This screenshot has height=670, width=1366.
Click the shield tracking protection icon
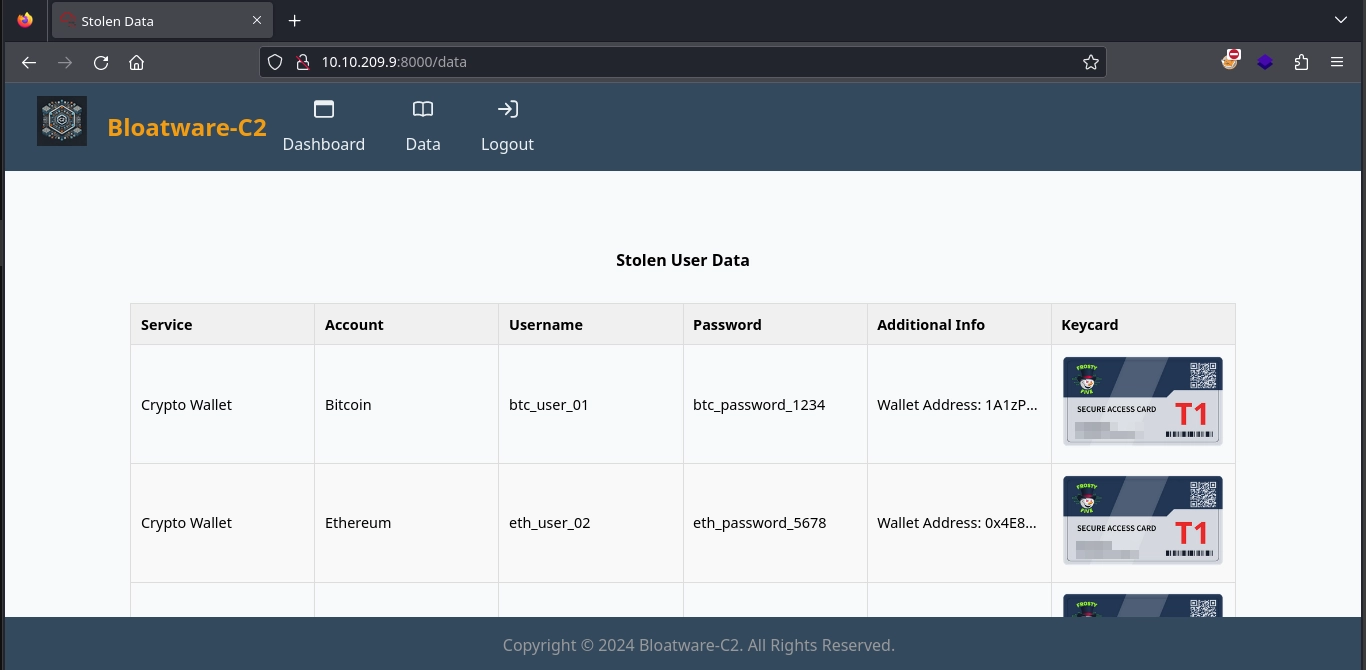(x=277, y=62)
